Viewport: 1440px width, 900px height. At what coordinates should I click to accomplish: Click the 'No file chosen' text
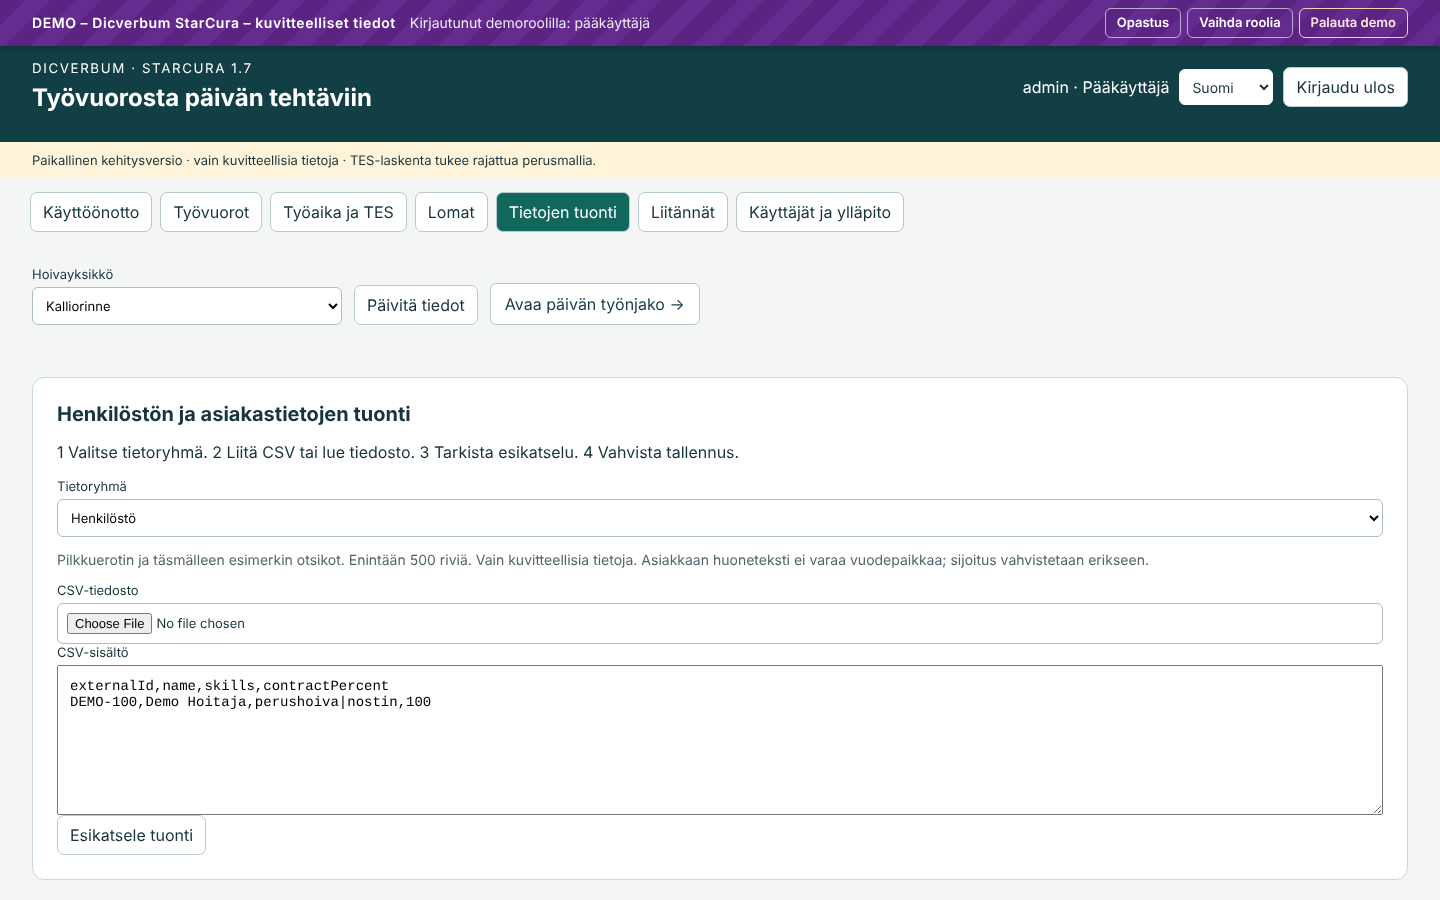tap(201, 623)
